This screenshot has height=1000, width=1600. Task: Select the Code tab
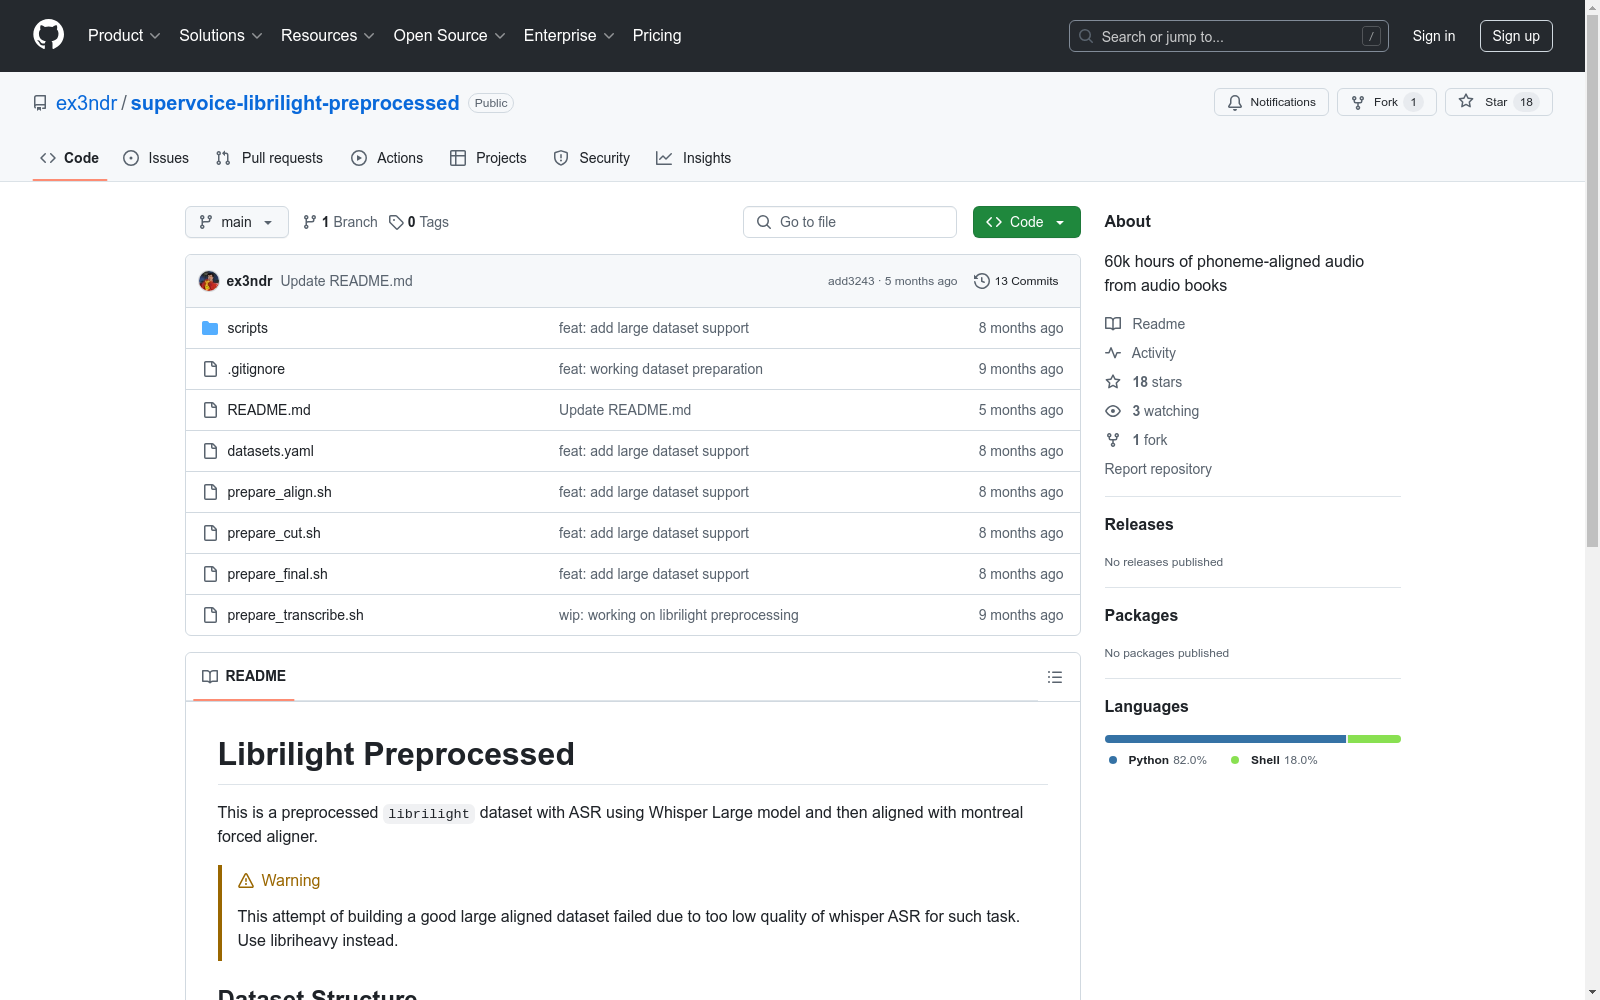point(70,158)
